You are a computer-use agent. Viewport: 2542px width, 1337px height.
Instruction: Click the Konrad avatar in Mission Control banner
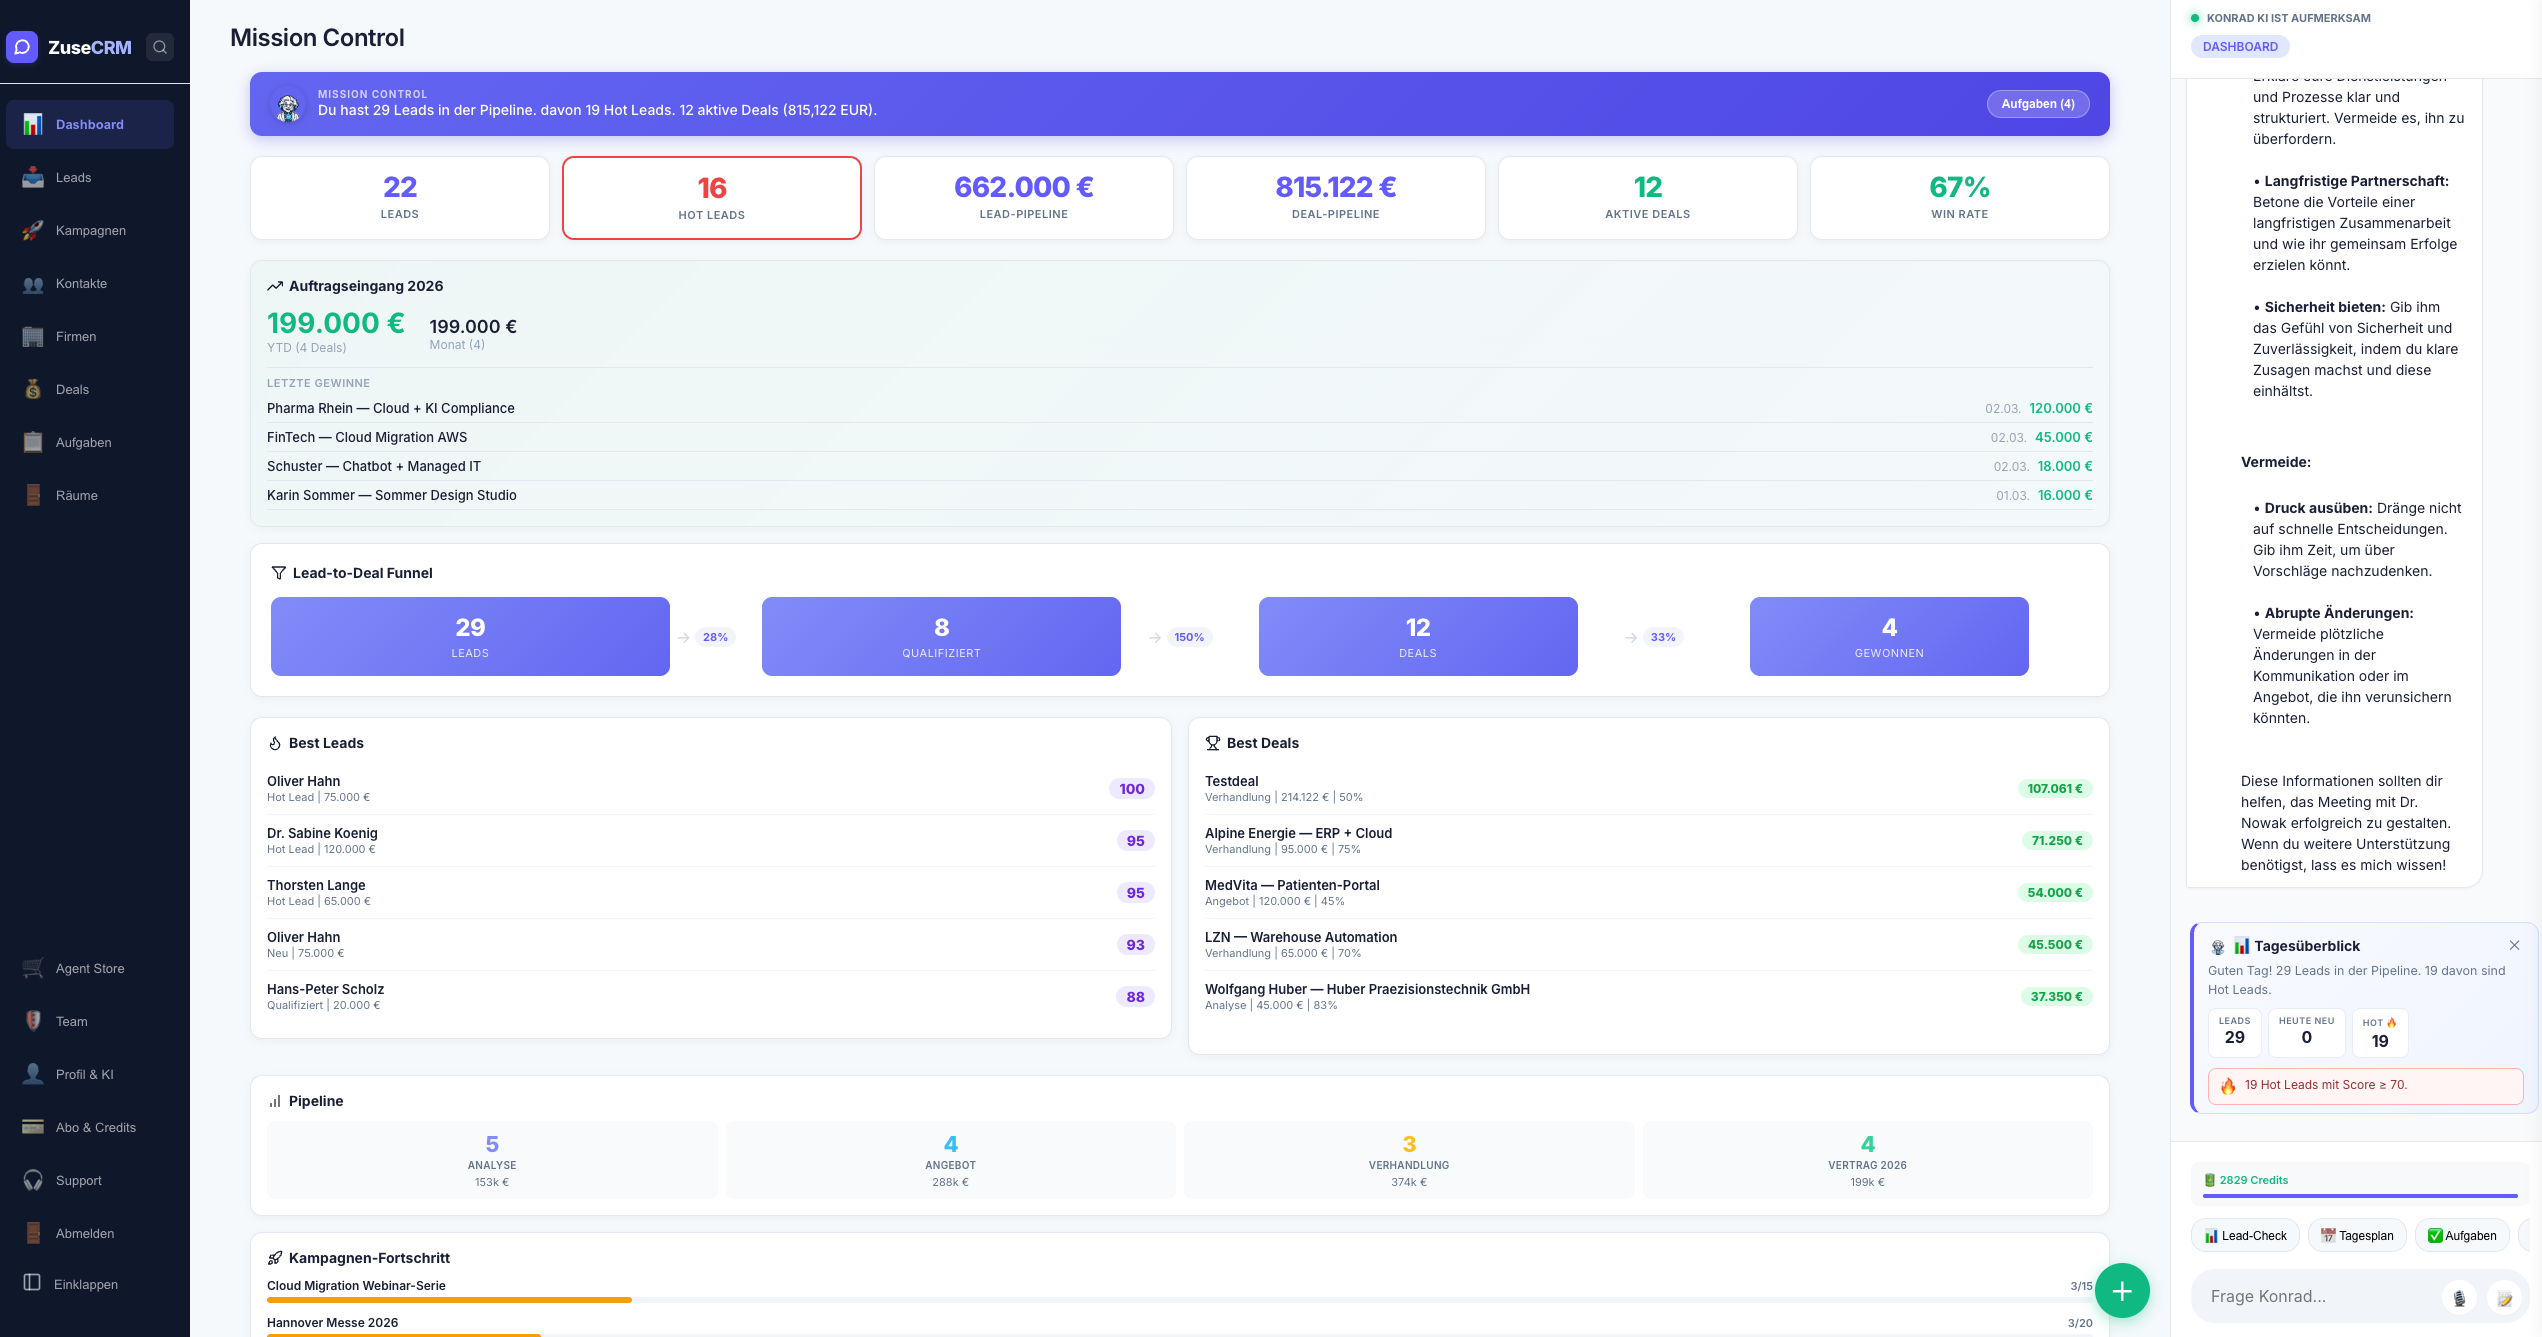(x=288, y=105)
